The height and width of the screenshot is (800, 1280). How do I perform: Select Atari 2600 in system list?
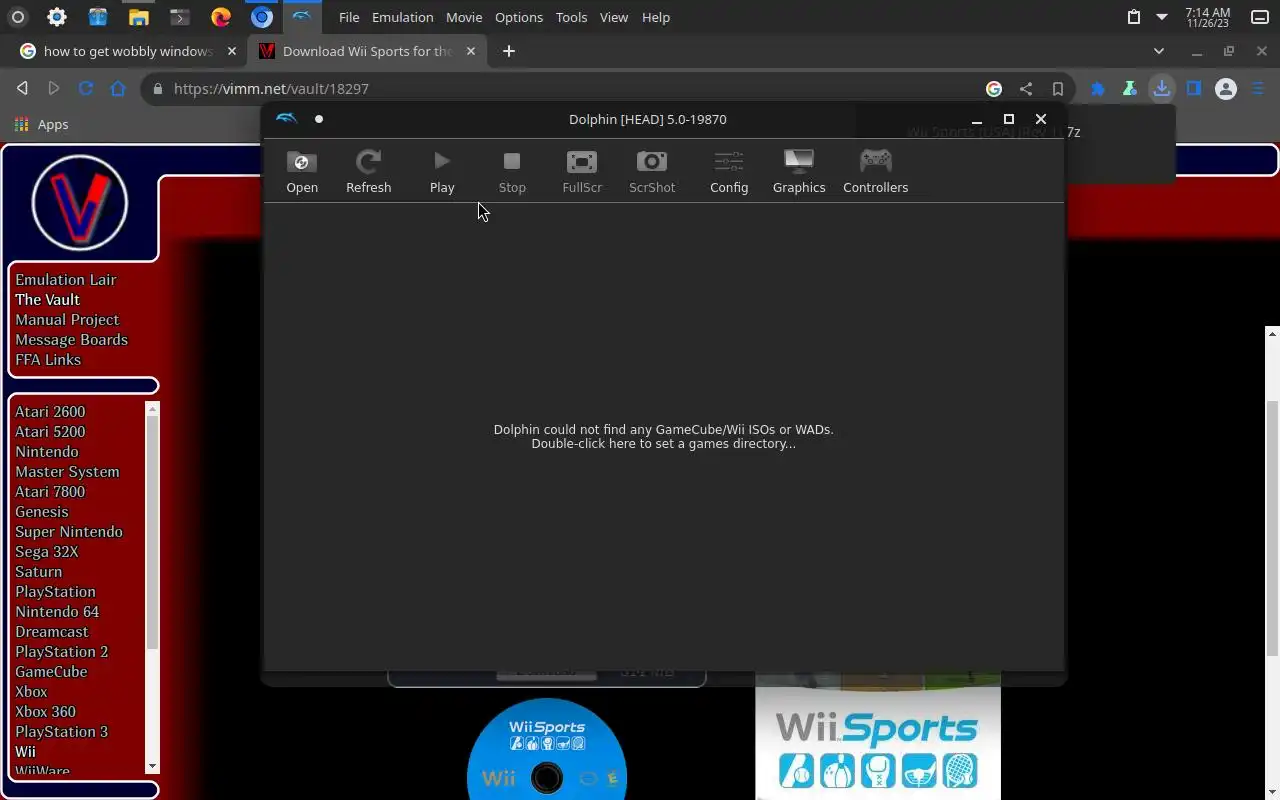pyautogui.click(x=50, y=412)
